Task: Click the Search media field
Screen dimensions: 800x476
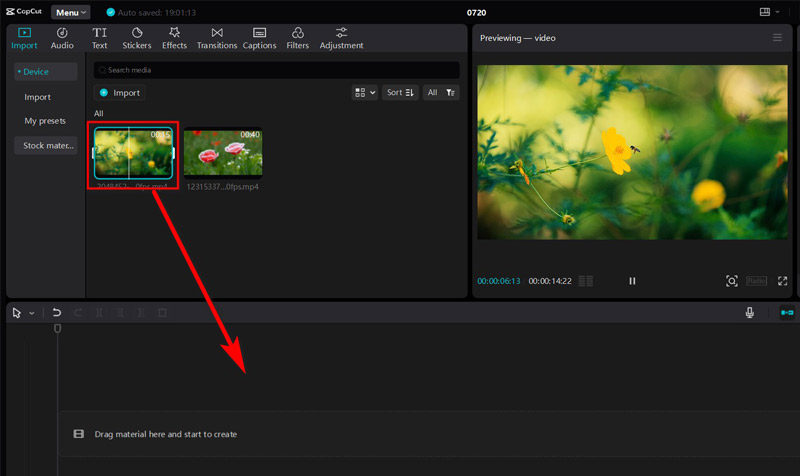Action: 277,70
